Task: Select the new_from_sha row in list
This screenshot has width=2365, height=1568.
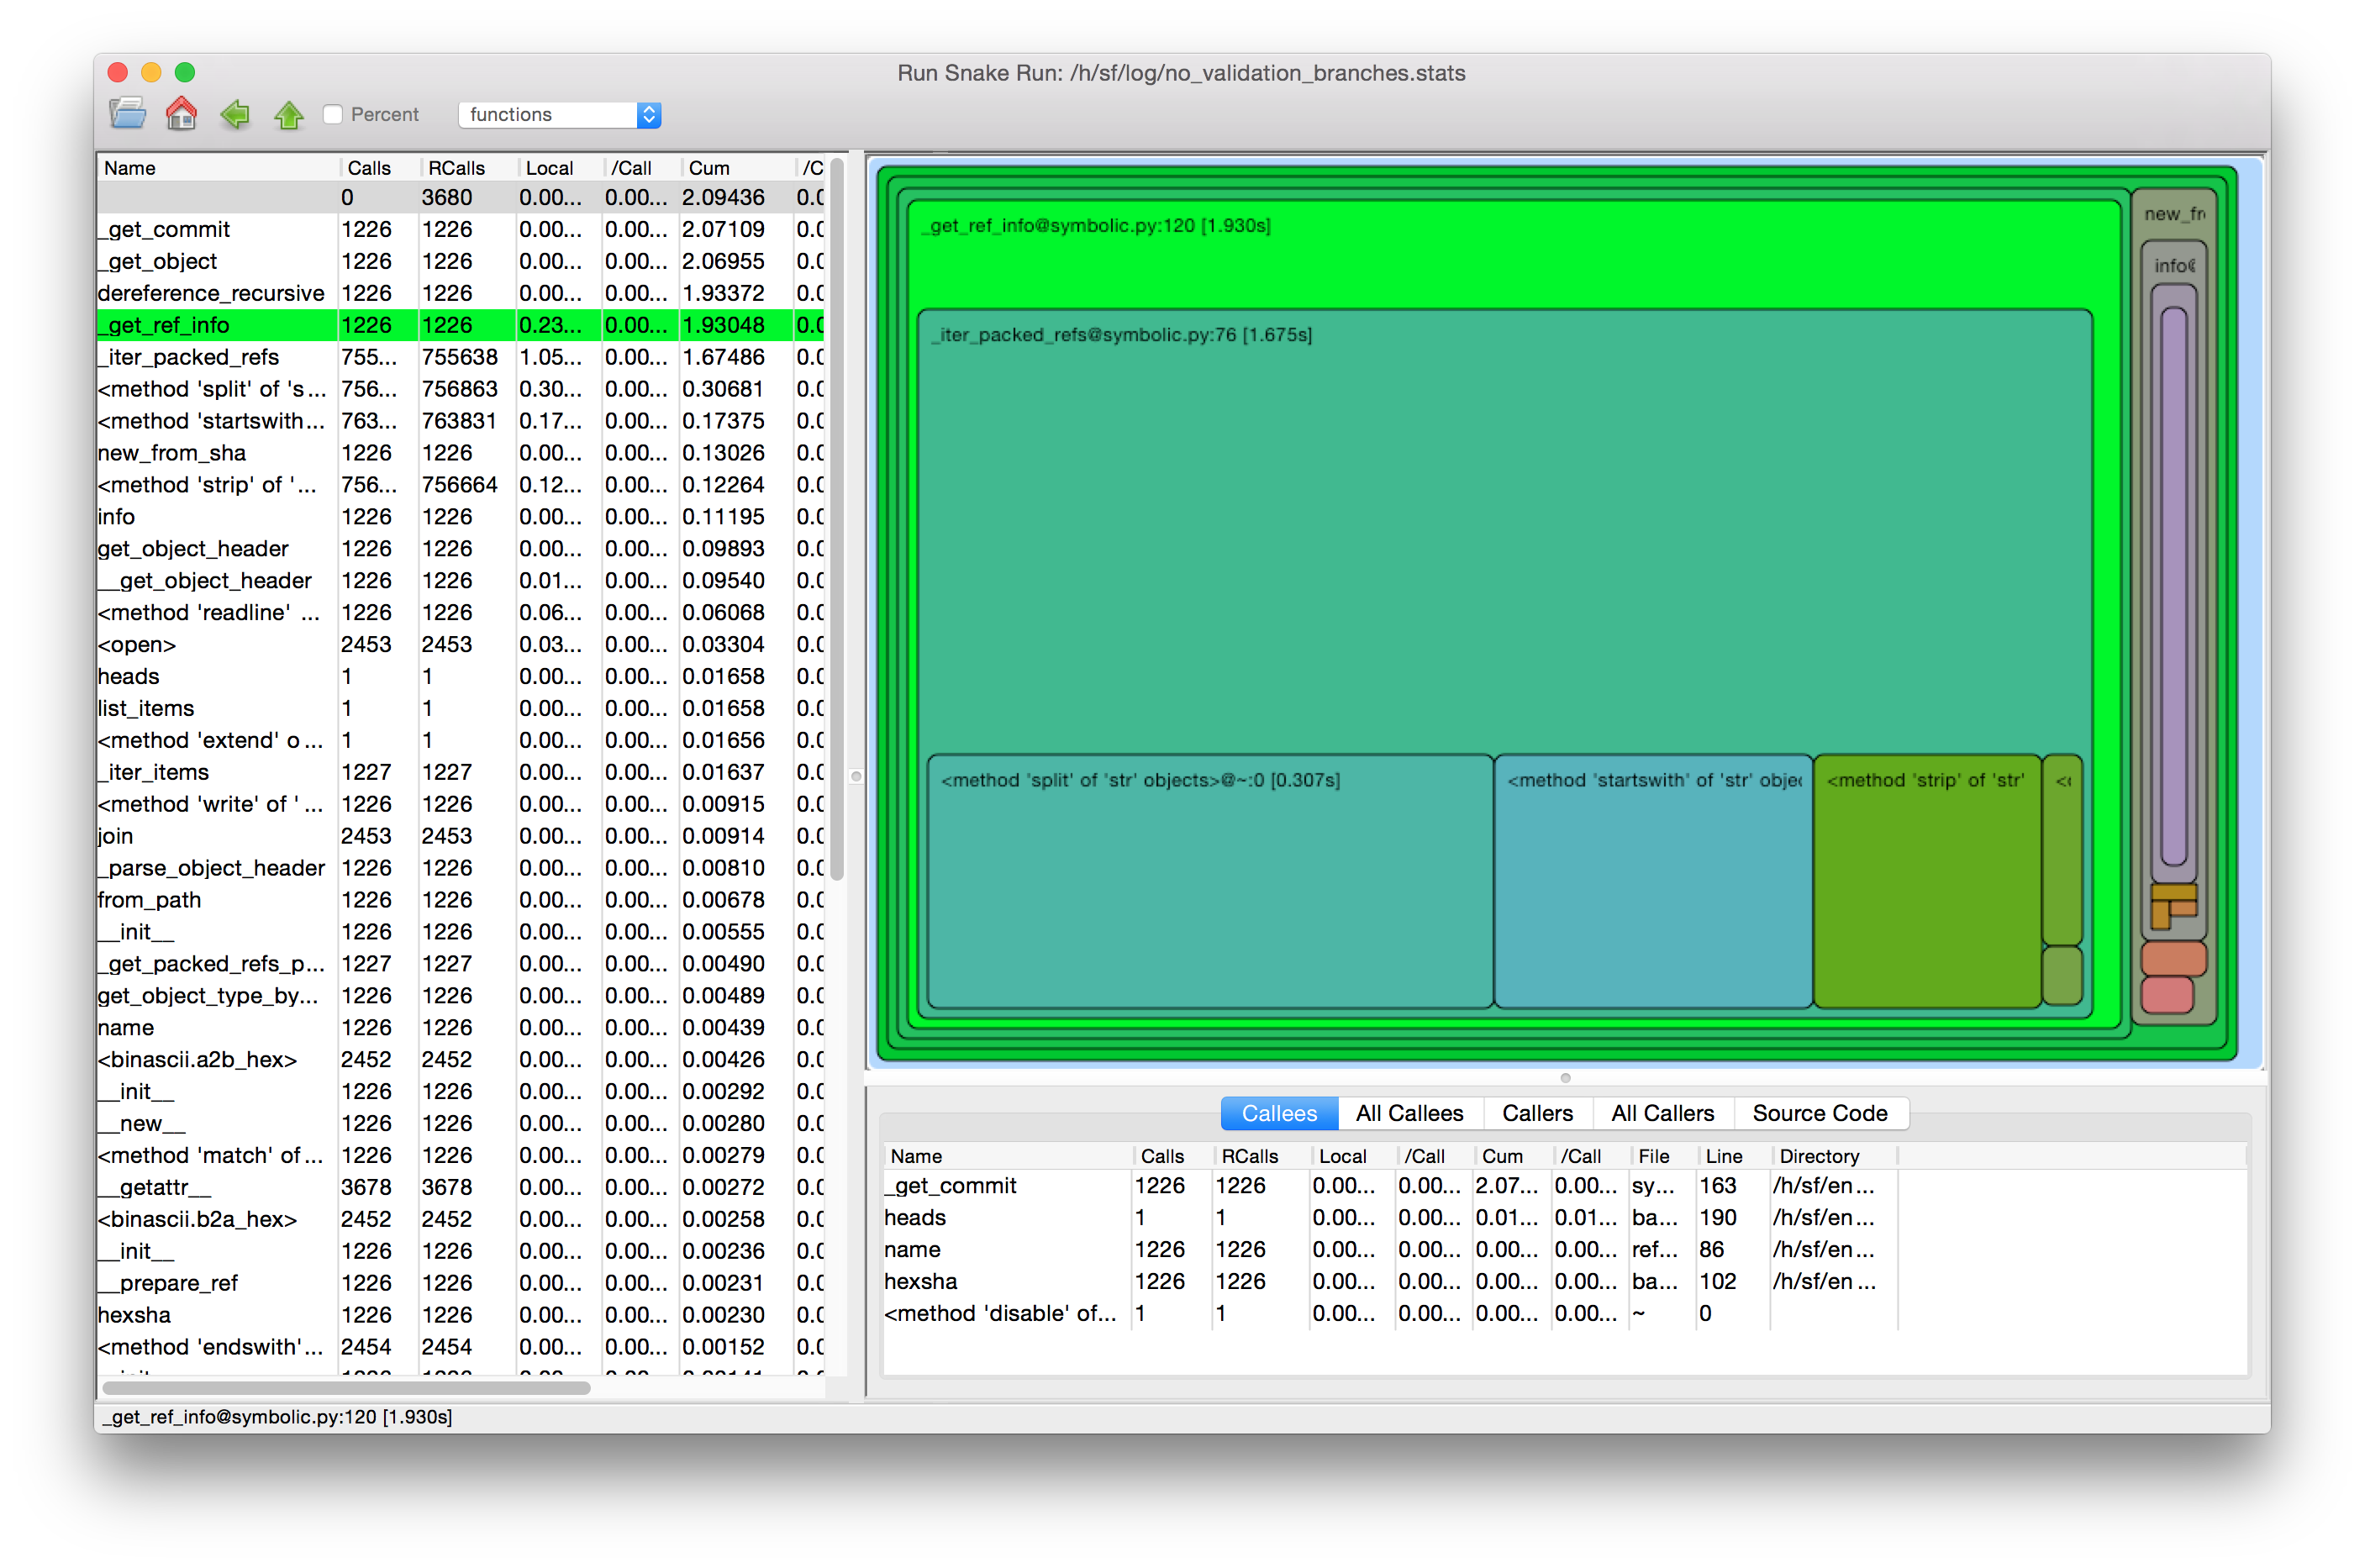Action: click(x=172, y=453)
